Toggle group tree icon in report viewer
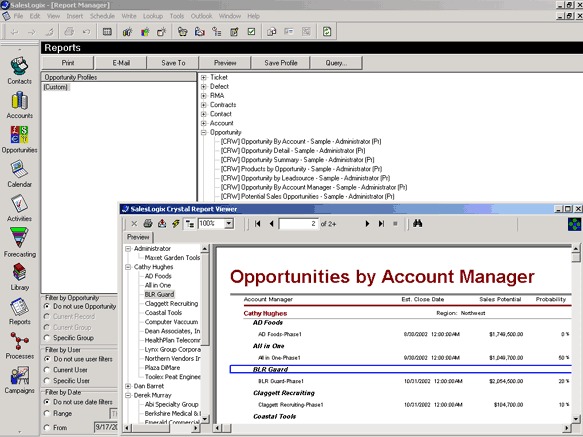 (190, 224)
